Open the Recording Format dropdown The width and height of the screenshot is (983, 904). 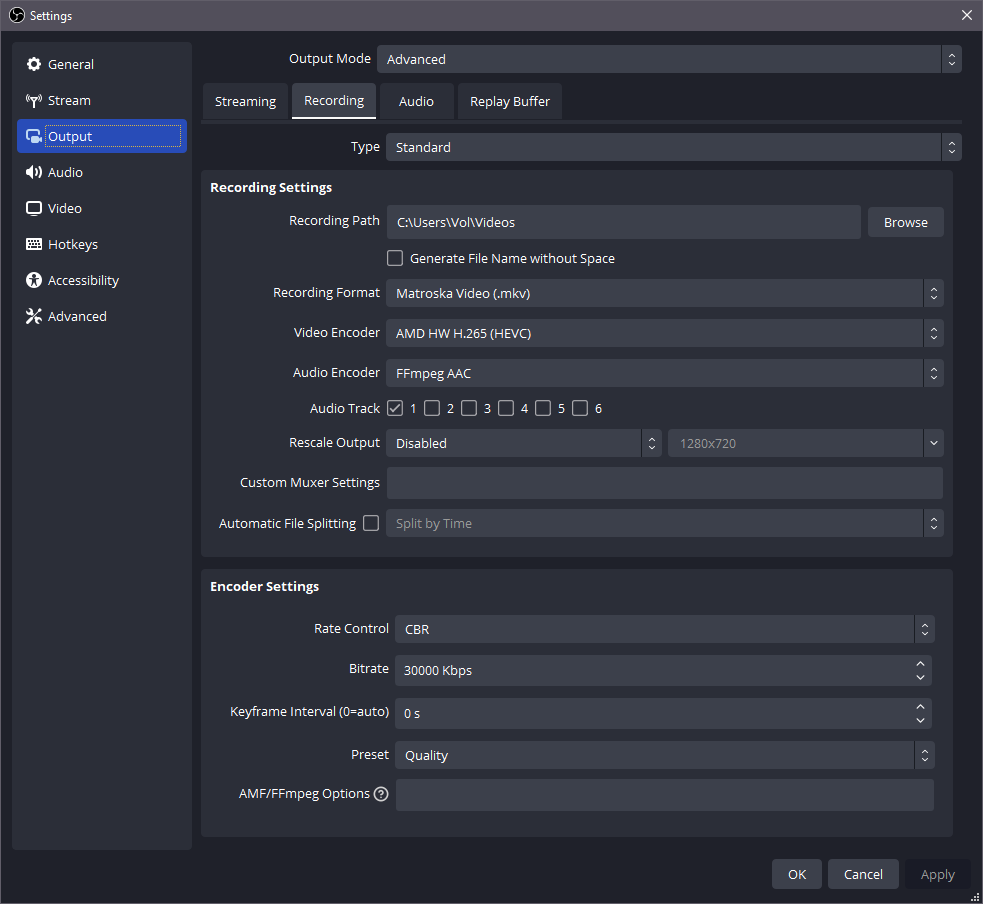pyautogui.click(x=664, y=293)
